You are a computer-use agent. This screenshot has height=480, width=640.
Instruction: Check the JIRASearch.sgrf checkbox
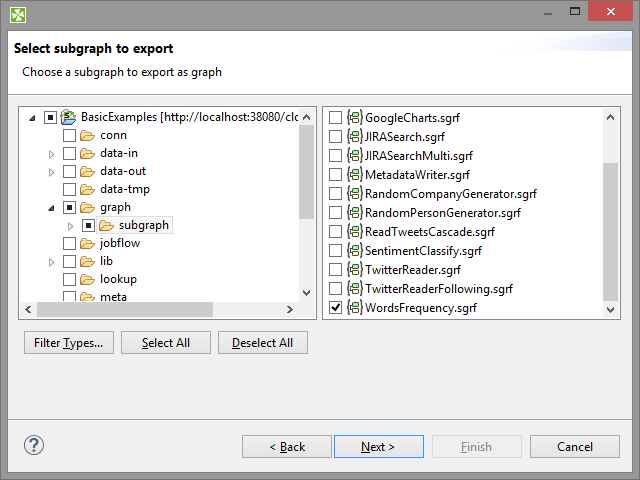pyautogui.click(x=335, y=136)
